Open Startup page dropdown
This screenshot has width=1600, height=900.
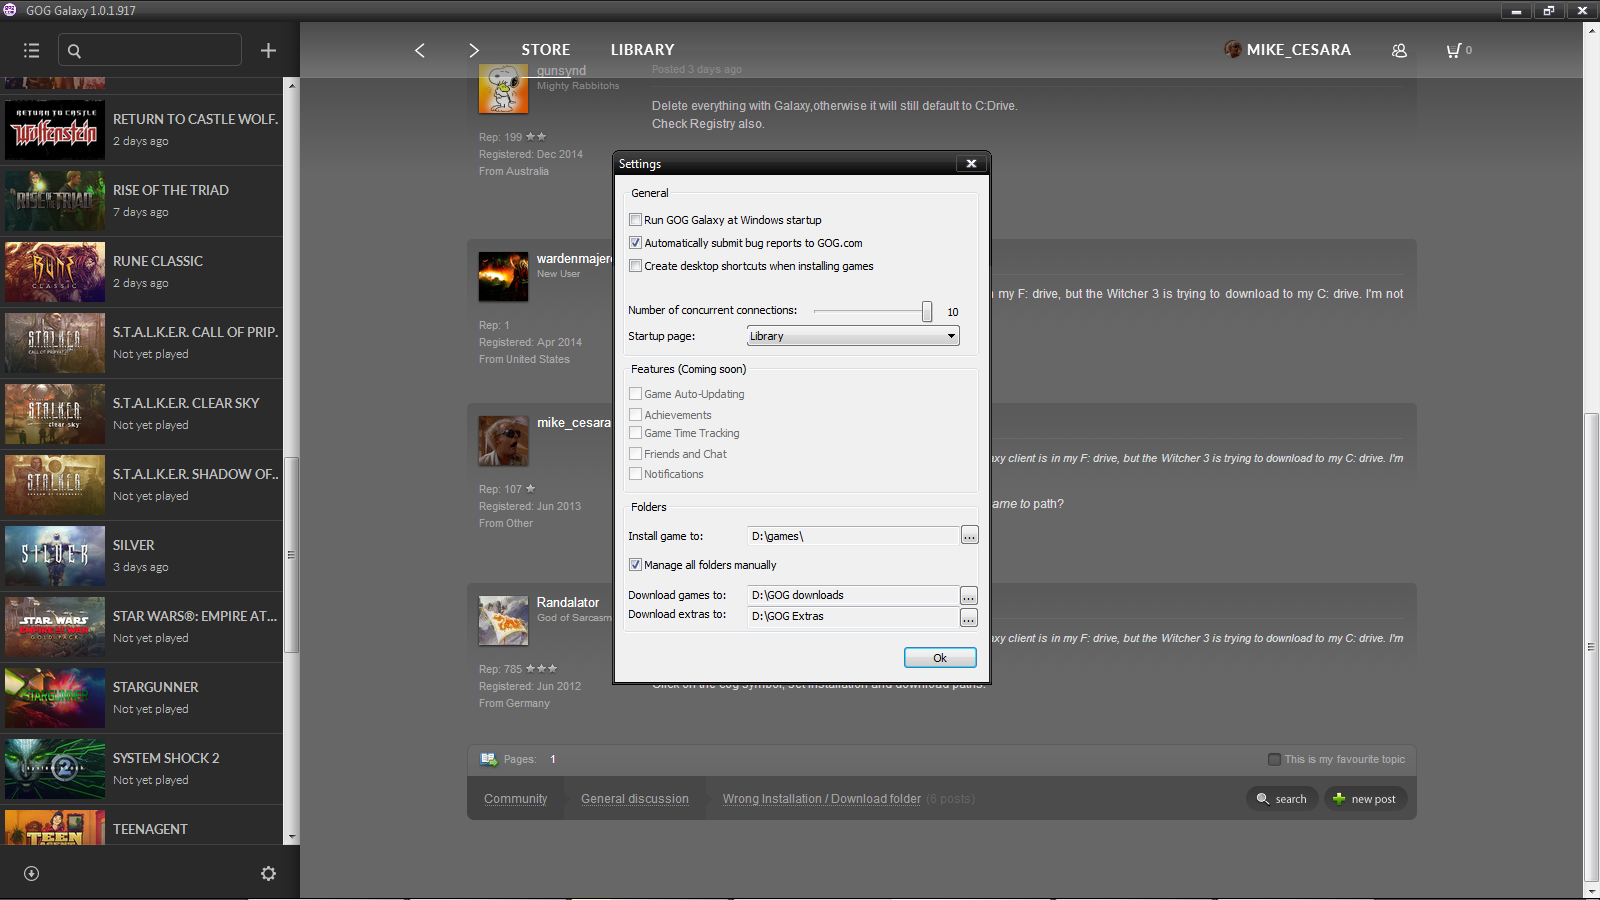tap(853, 336)
